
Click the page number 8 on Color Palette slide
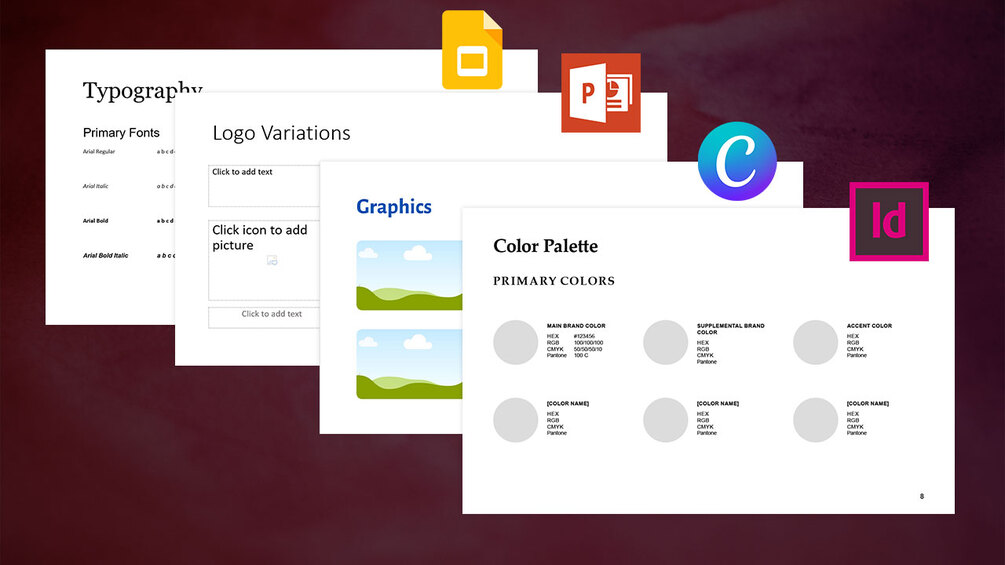922,496
